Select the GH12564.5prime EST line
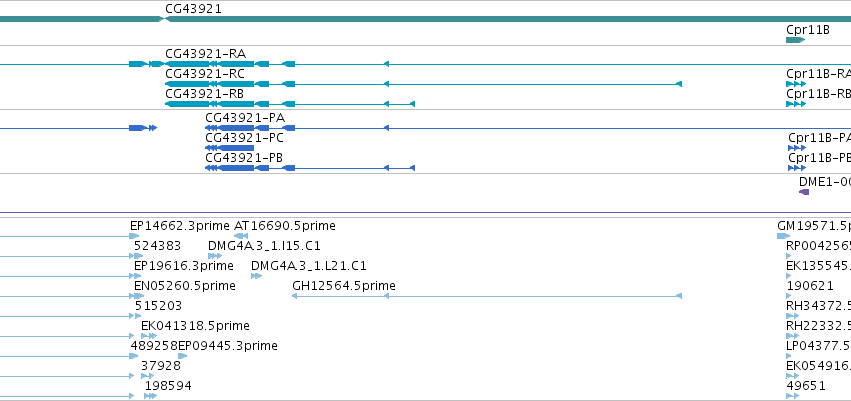The image size is (851, 401). (x=487, y=296)
